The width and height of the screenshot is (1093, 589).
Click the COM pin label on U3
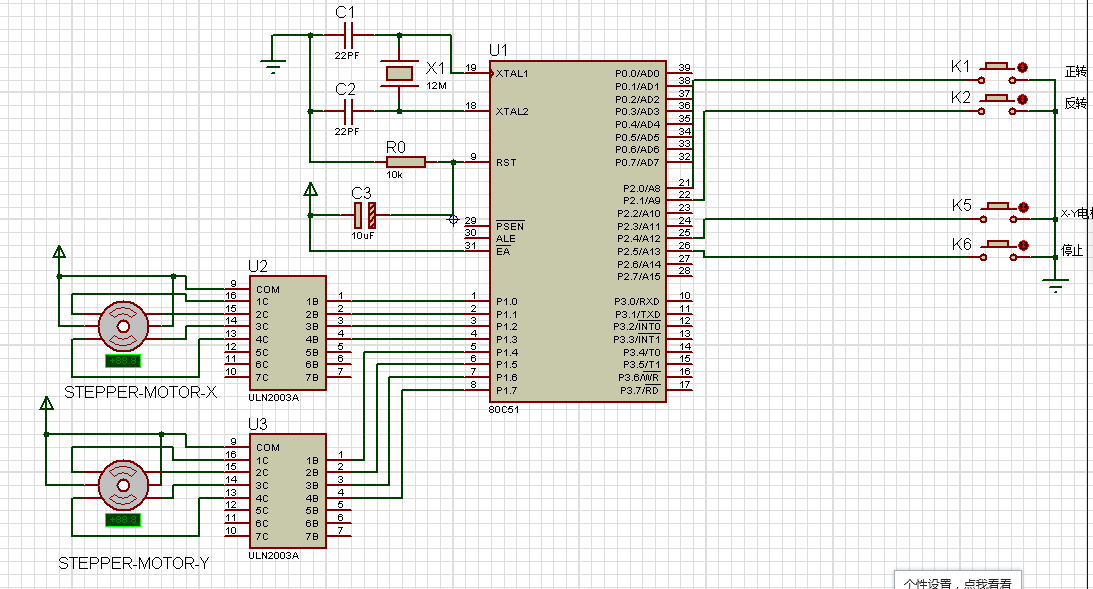tap(268, 448)
